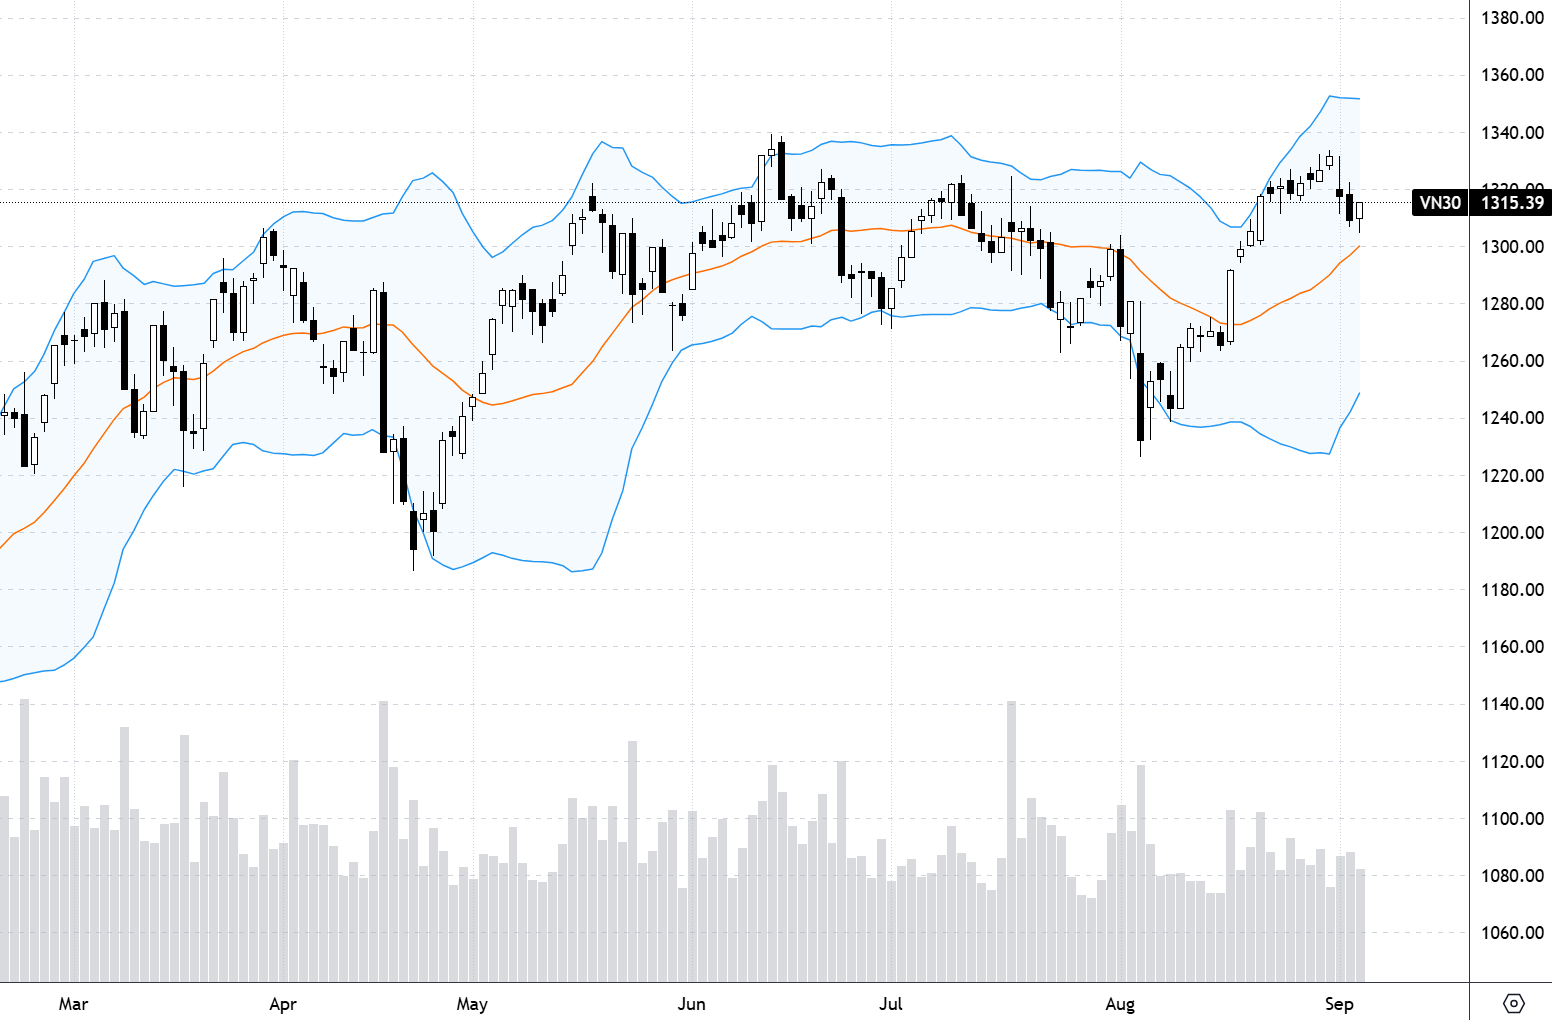1552x1020 pixels.
Task: Click the 1340.00 price scale label
Action: (1512, 132)
